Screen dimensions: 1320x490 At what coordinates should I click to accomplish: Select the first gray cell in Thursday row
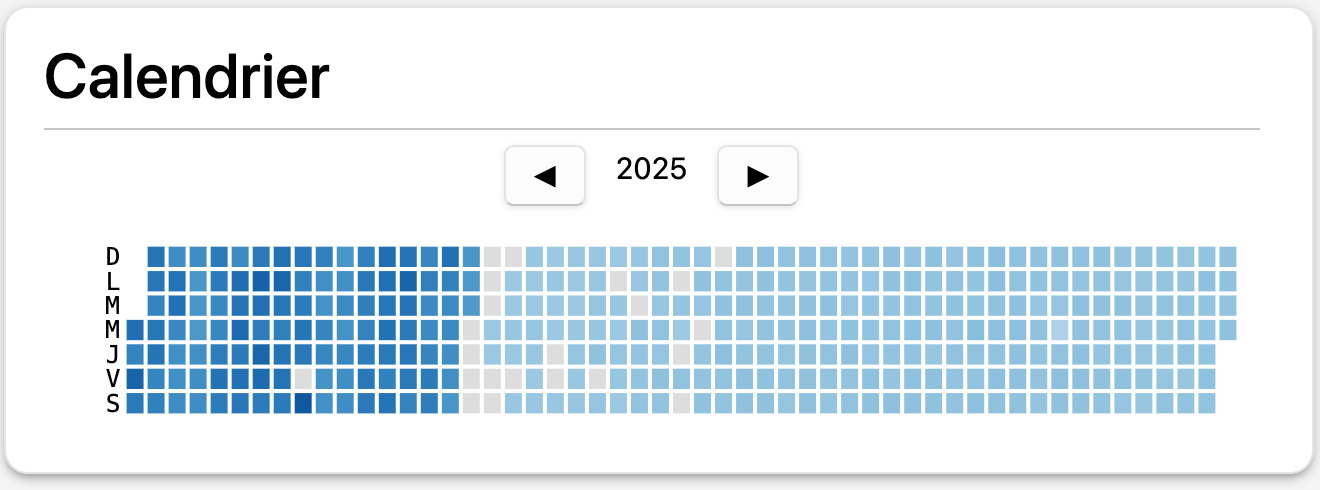coord(471,354)
